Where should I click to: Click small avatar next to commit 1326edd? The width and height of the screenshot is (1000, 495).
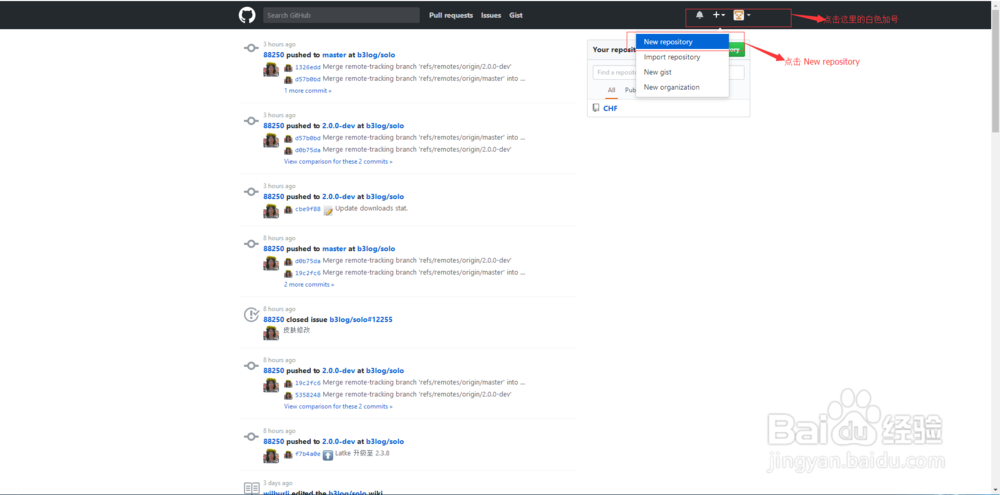click(288, 67)
